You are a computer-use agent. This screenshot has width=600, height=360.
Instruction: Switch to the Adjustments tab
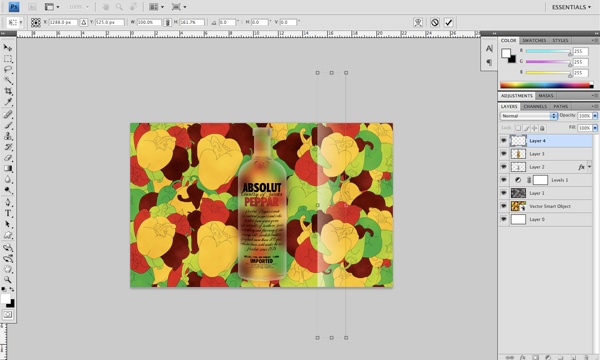click(x=517, y=96)
